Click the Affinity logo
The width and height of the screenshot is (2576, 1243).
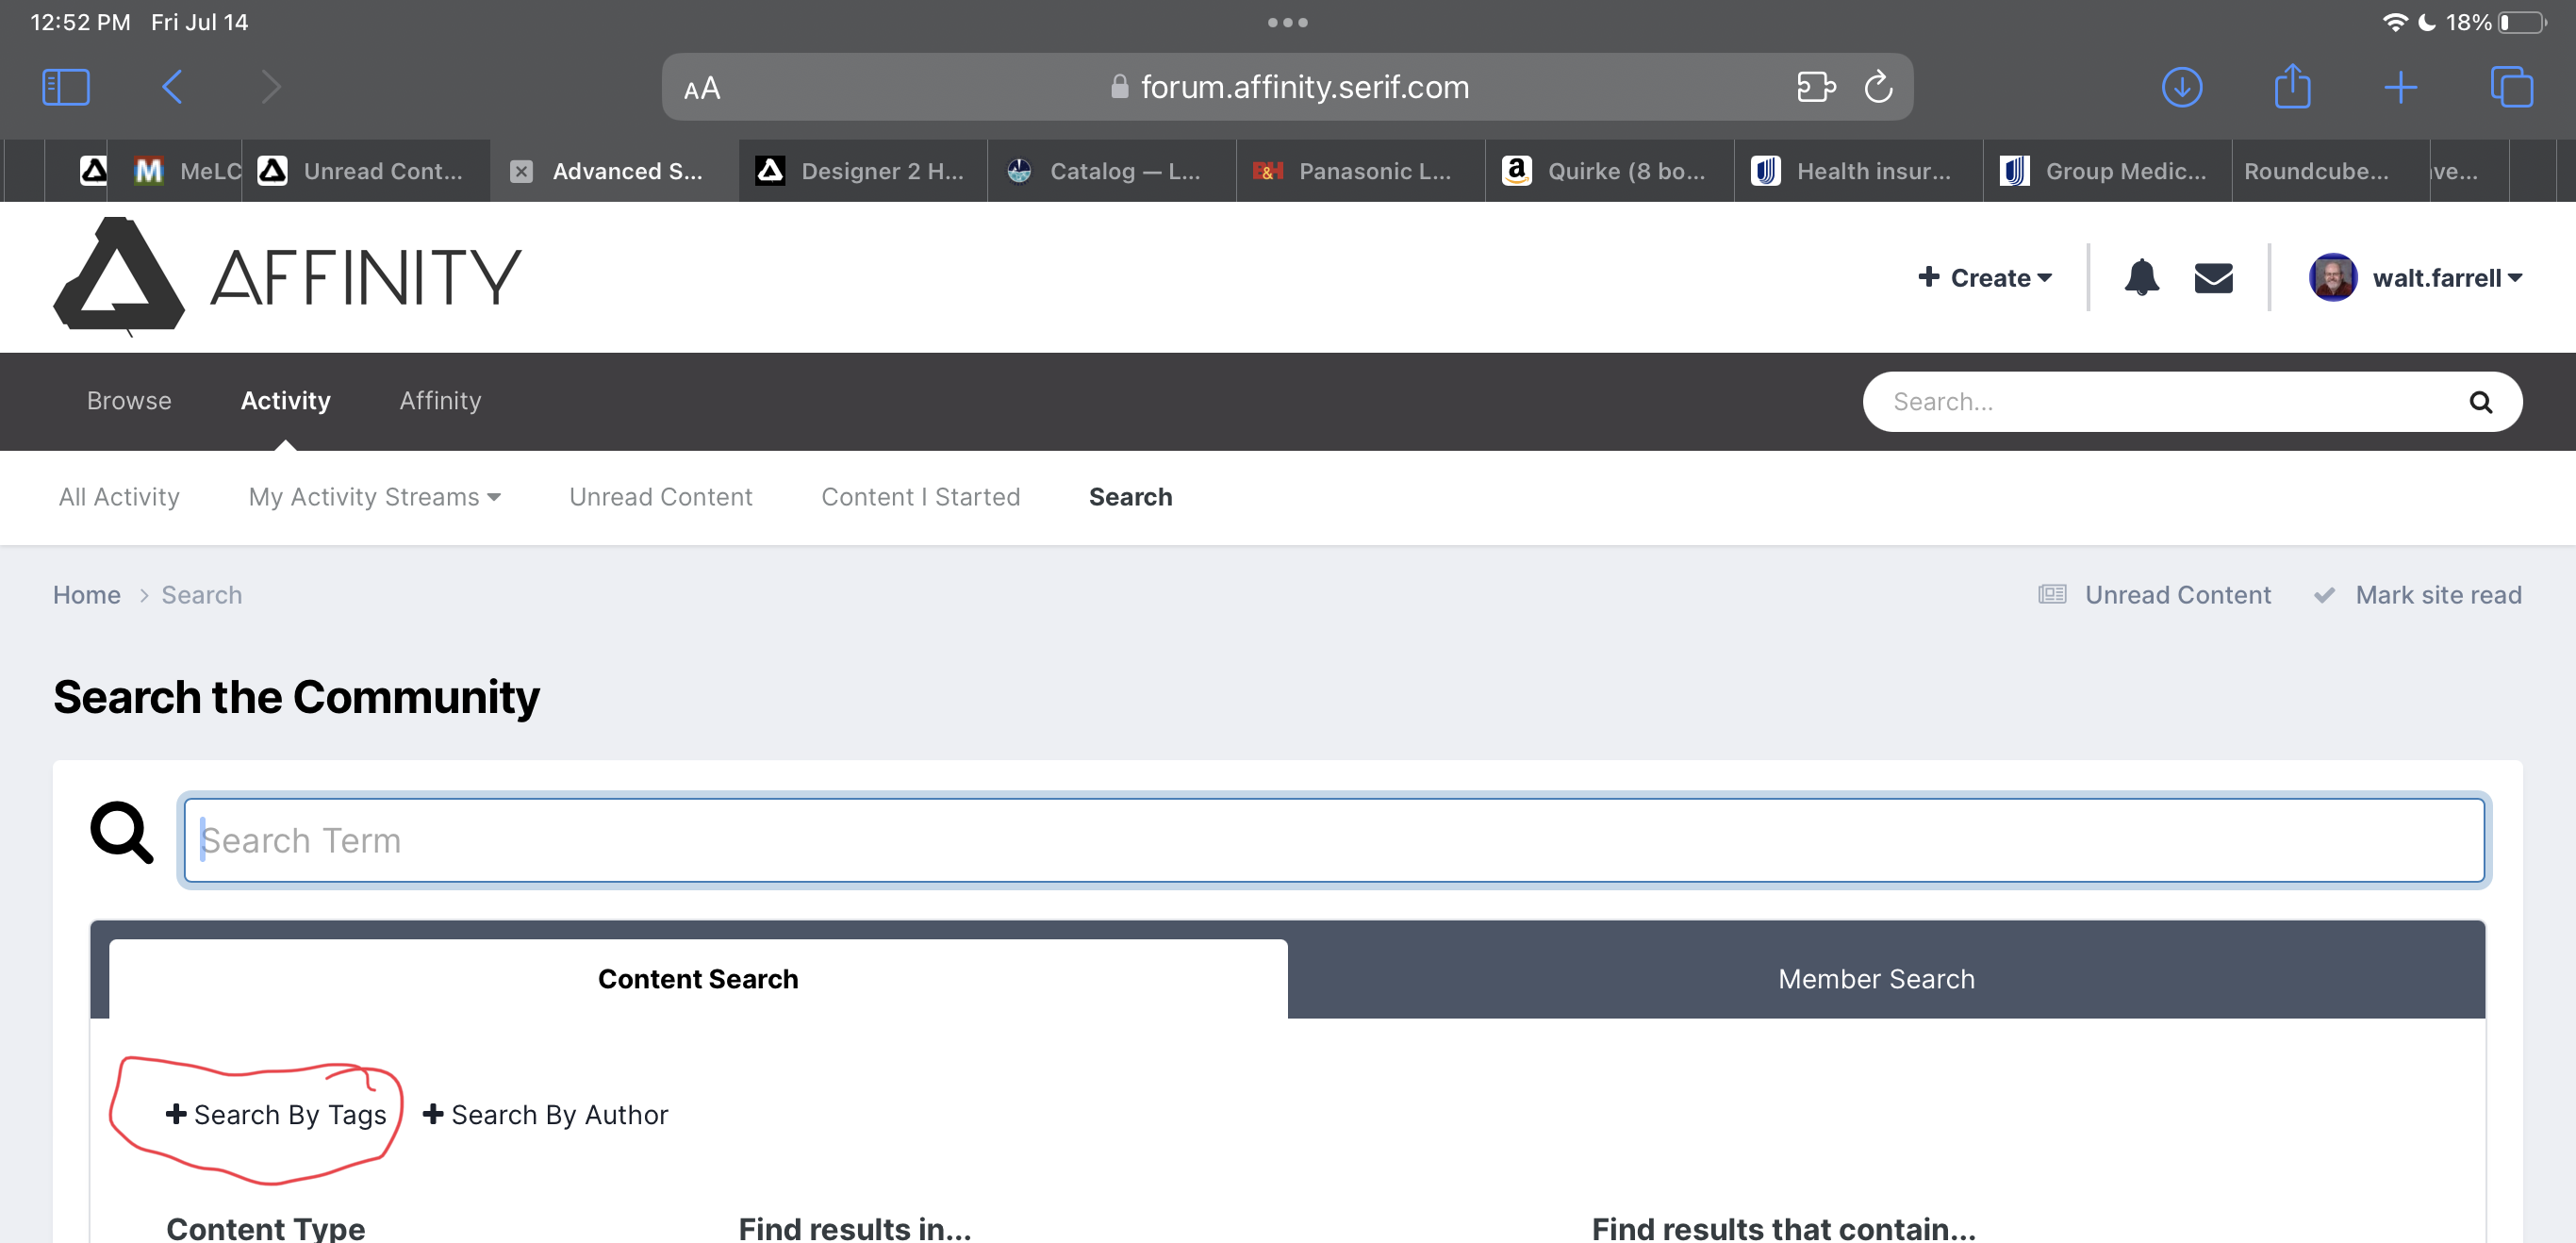click(287, 276)
